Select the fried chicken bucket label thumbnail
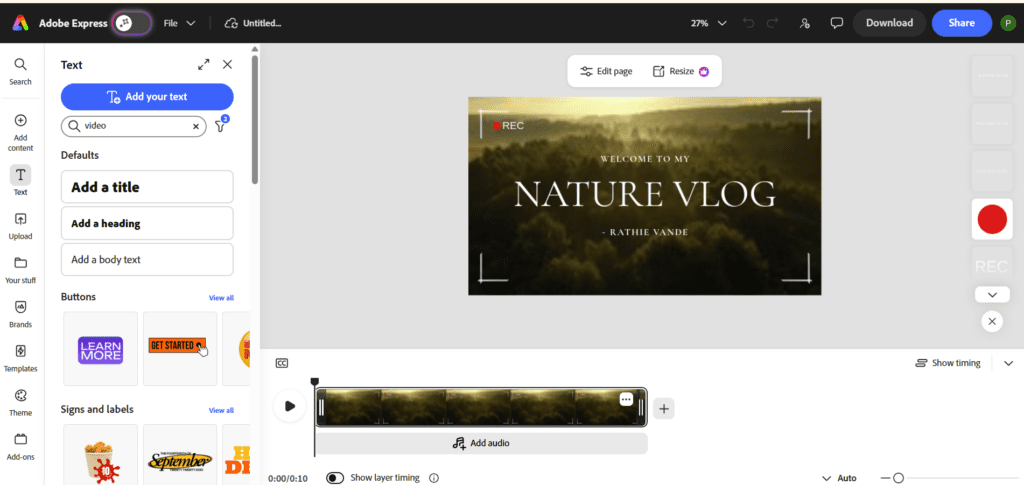Screen dimensions: 1024x485 coord(100,454)
